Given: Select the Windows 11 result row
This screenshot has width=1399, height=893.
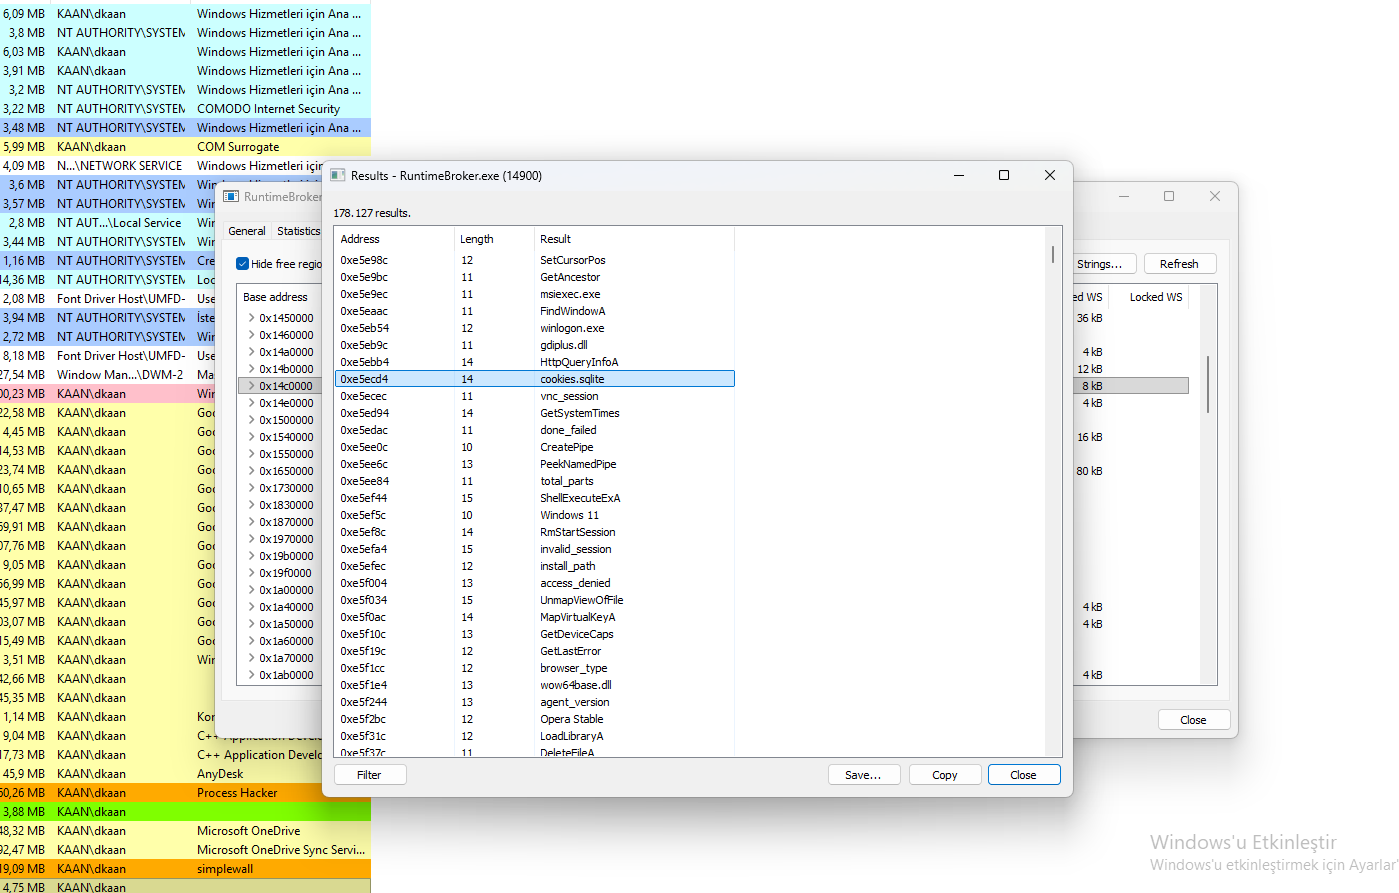Looking at the screenshot, I should pos(535,515).
